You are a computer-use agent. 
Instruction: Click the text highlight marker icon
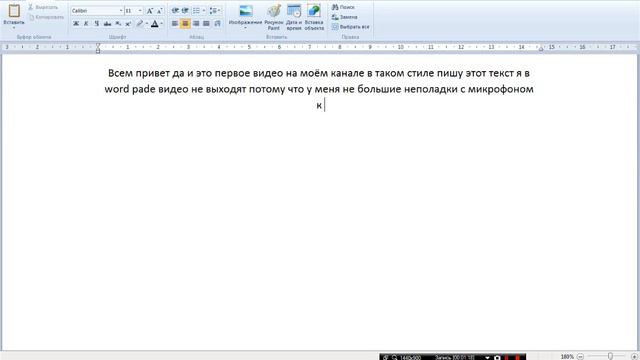coord(140,24)
